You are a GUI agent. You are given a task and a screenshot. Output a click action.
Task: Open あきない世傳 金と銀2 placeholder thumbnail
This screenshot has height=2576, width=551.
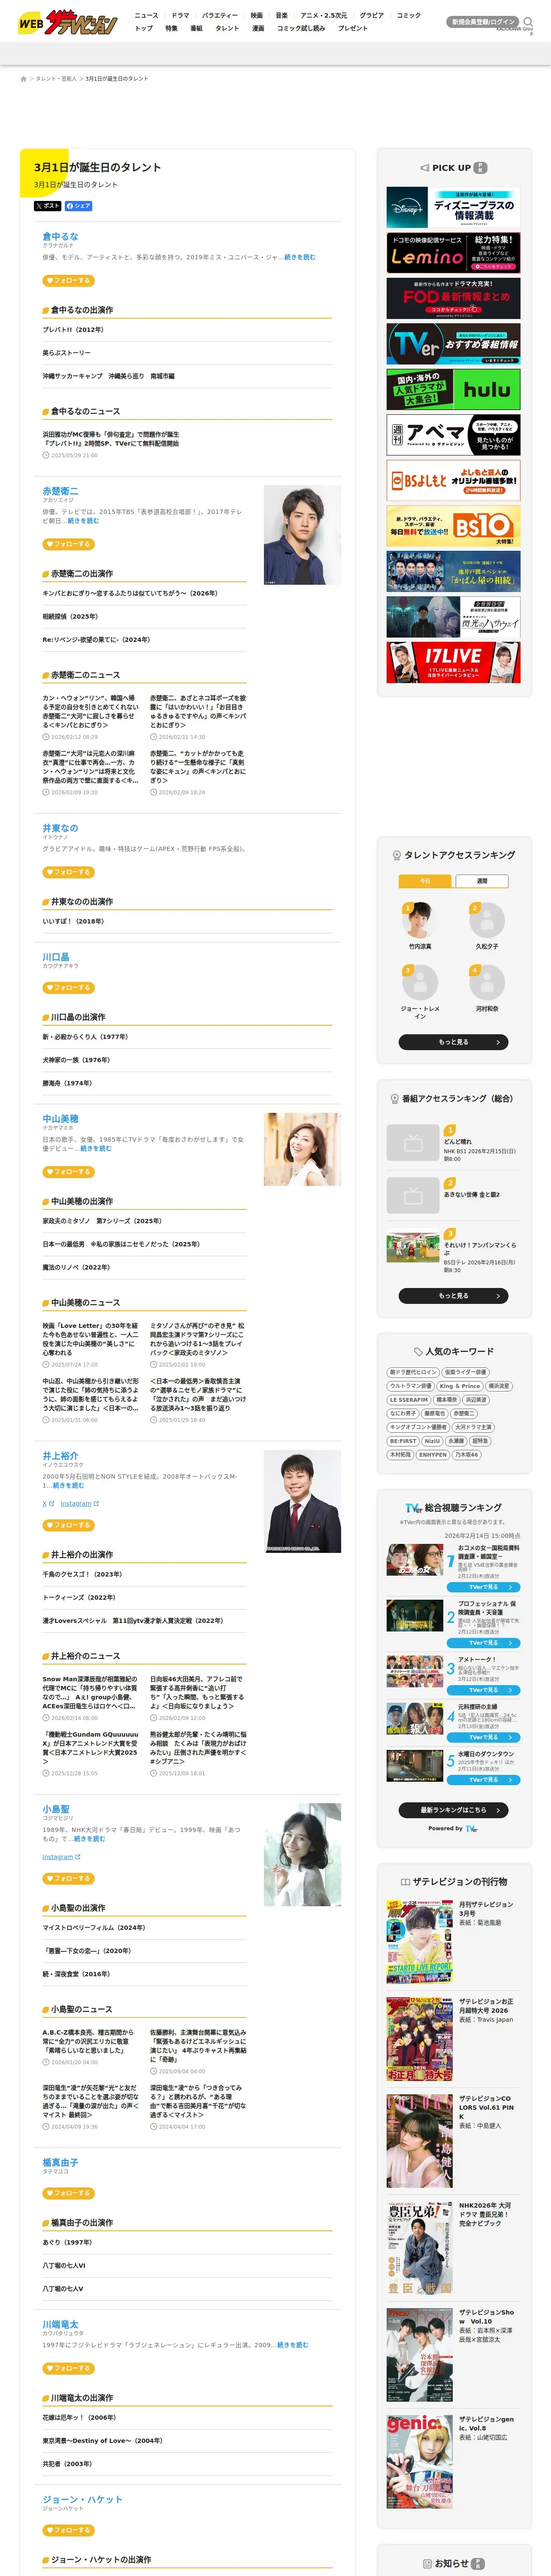point(413,1195)
